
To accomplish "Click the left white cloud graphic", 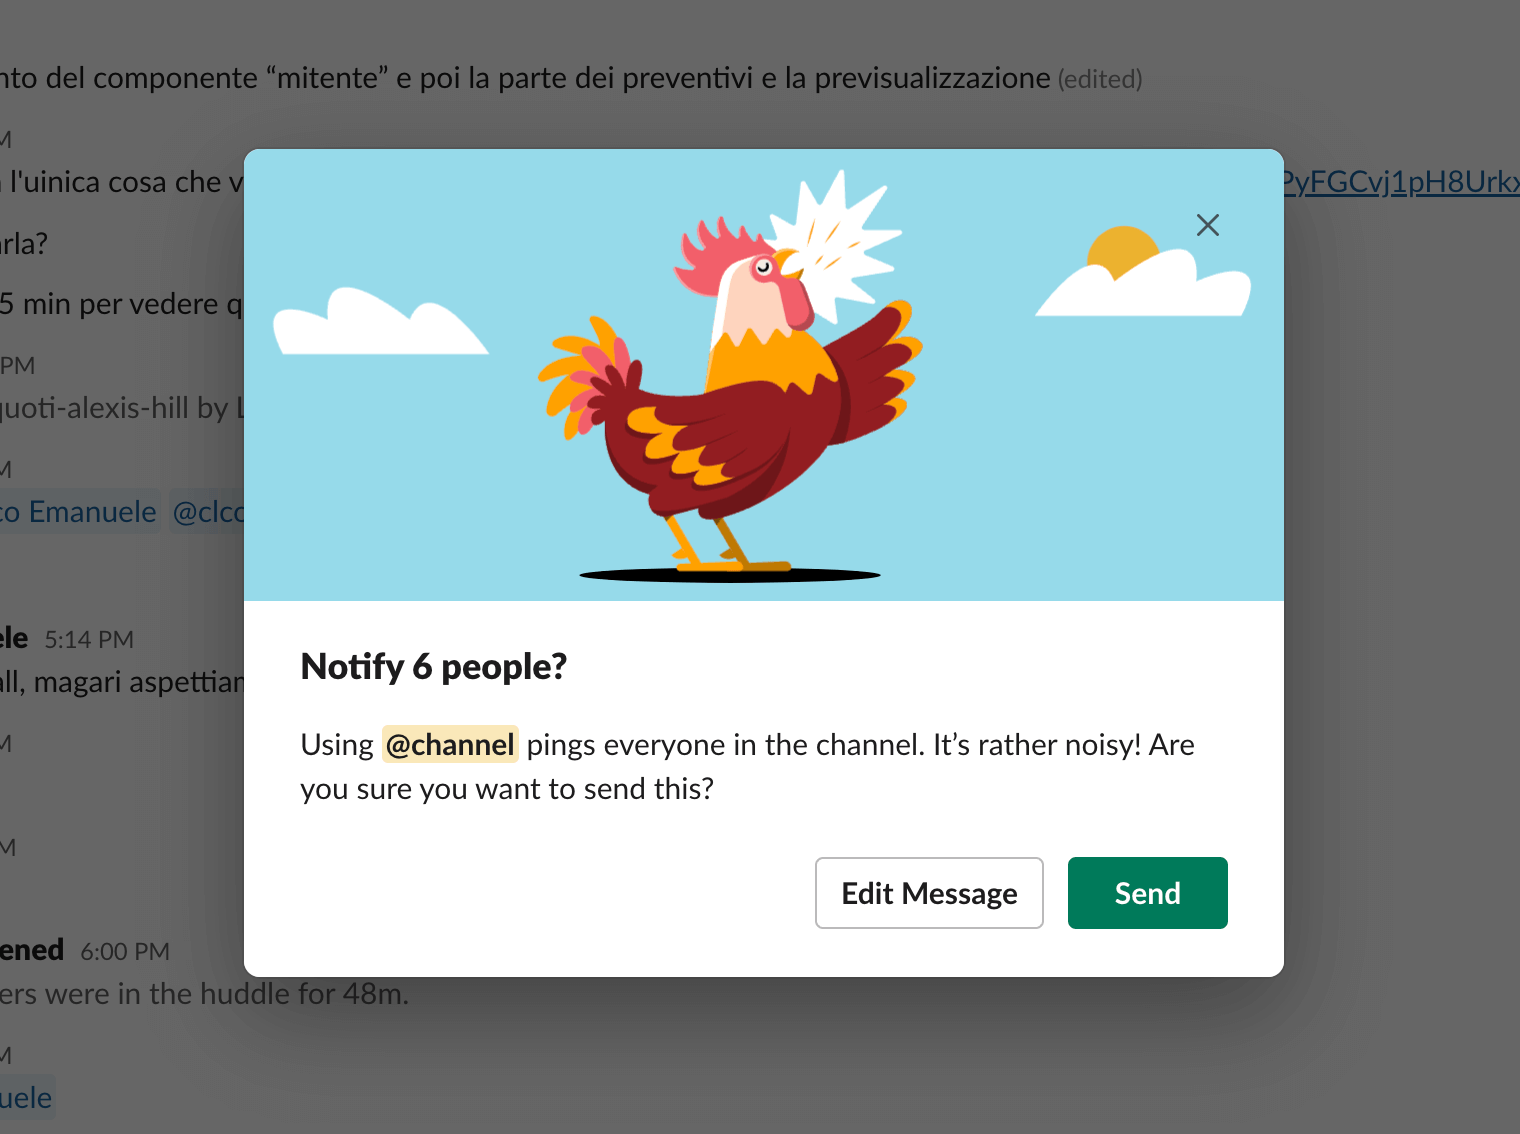I will tap(380, 322).
